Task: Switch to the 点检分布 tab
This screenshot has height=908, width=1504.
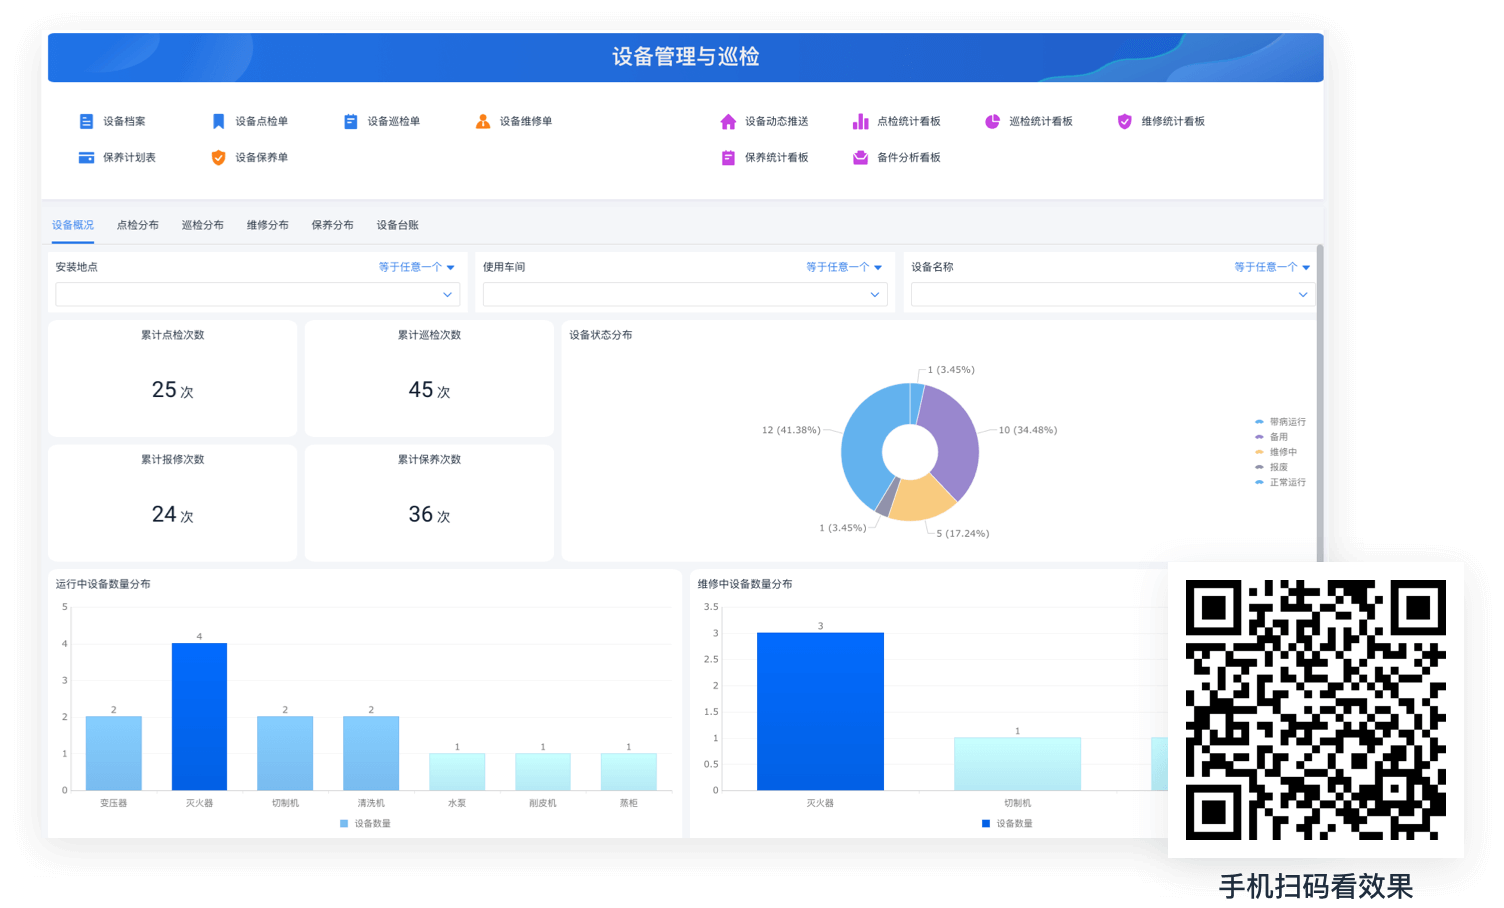Action: (x=138, y=226)
